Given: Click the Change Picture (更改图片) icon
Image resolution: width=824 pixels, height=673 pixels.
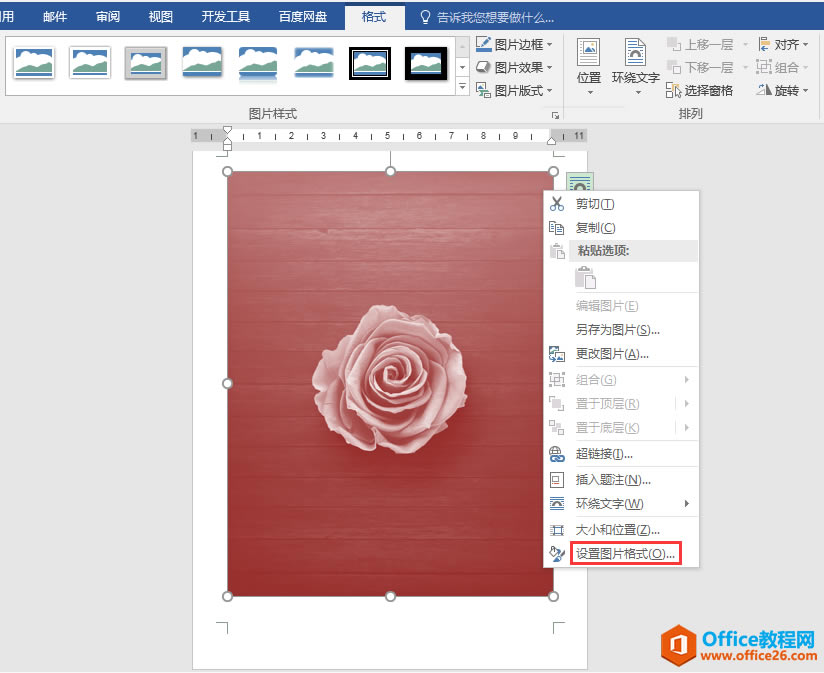Looking at the screenshot, I should coord(557,354).
